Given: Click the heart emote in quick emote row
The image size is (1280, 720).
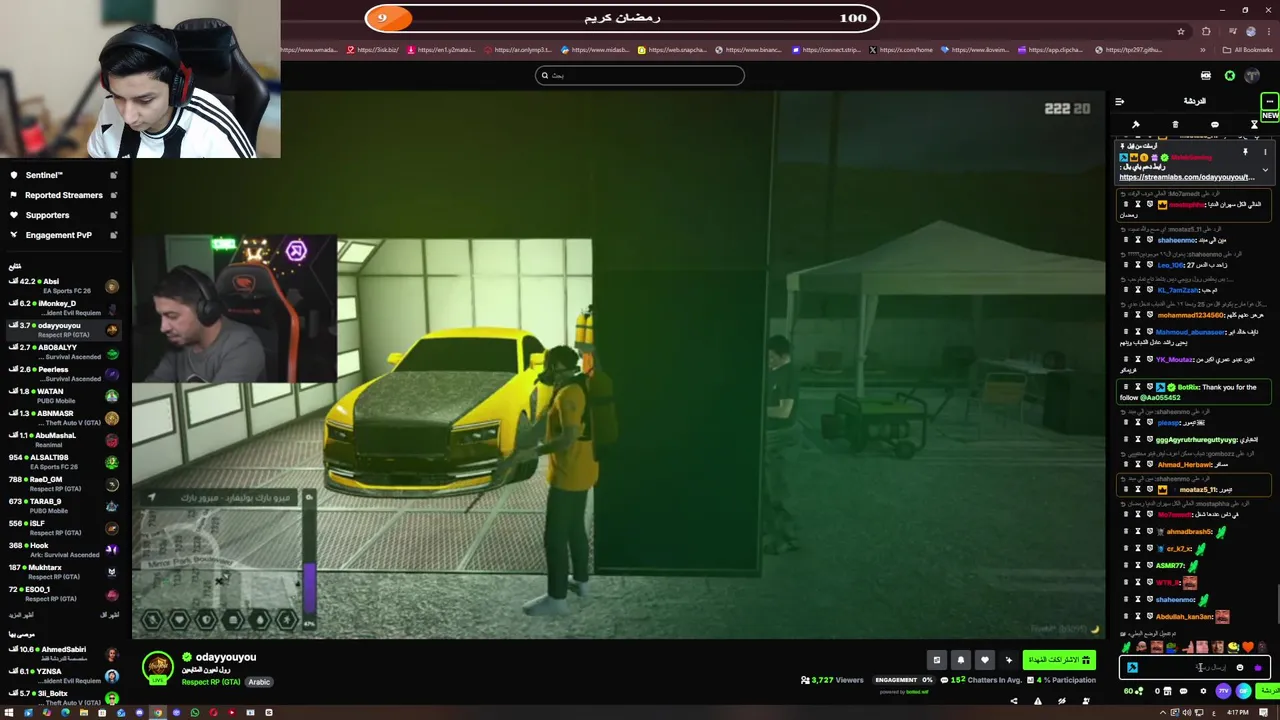Looking at the screenshot, I should click(x=1247, y=647).
